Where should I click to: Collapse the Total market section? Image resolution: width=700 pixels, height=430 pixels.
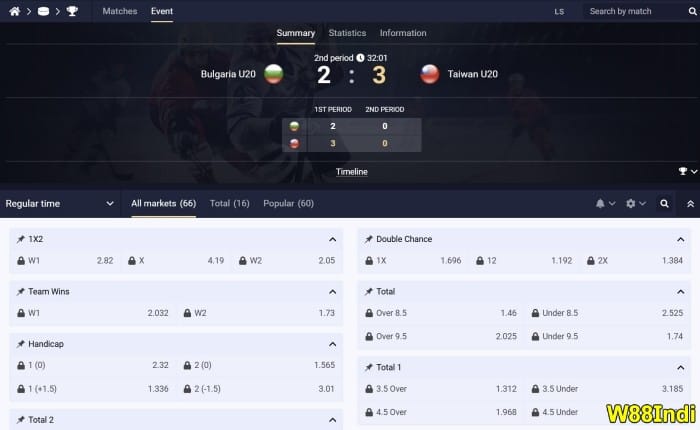pos(680,291)
